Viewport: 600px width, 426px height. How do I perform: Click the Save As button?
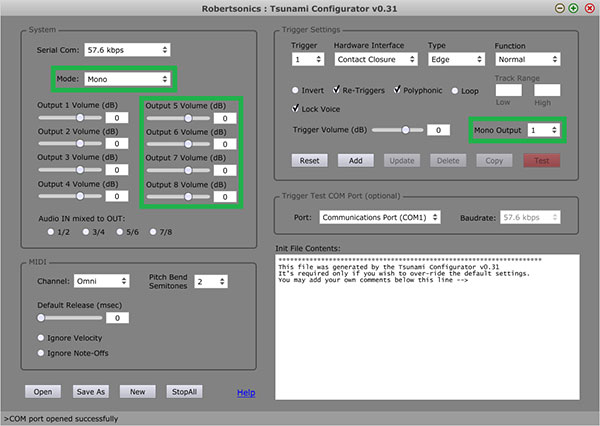(91, 392)
